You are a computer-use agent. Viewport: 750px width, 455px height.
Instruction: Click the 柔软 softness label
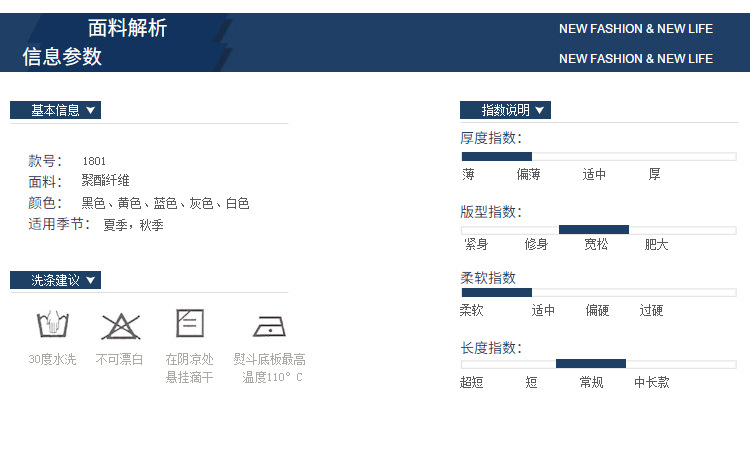(472, 311)
